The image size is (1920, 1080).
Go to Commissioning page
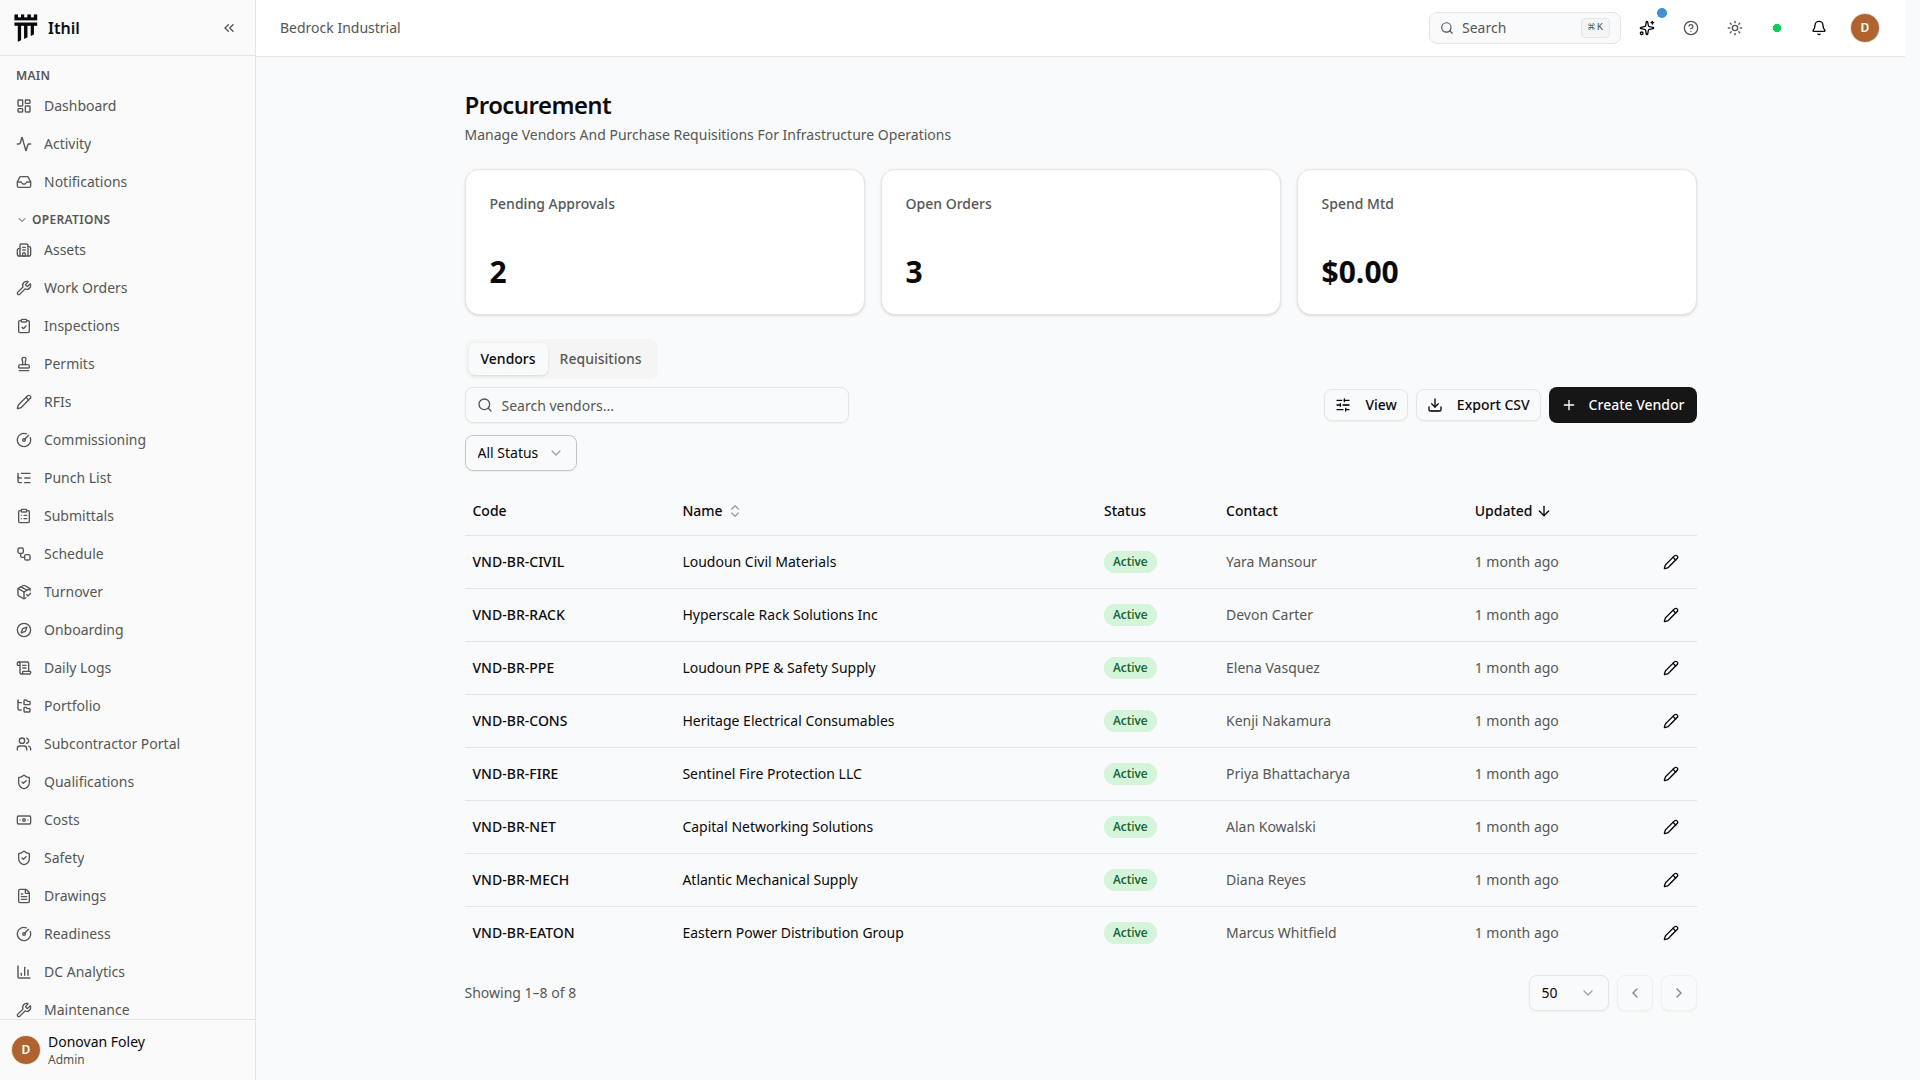[127, 440]
